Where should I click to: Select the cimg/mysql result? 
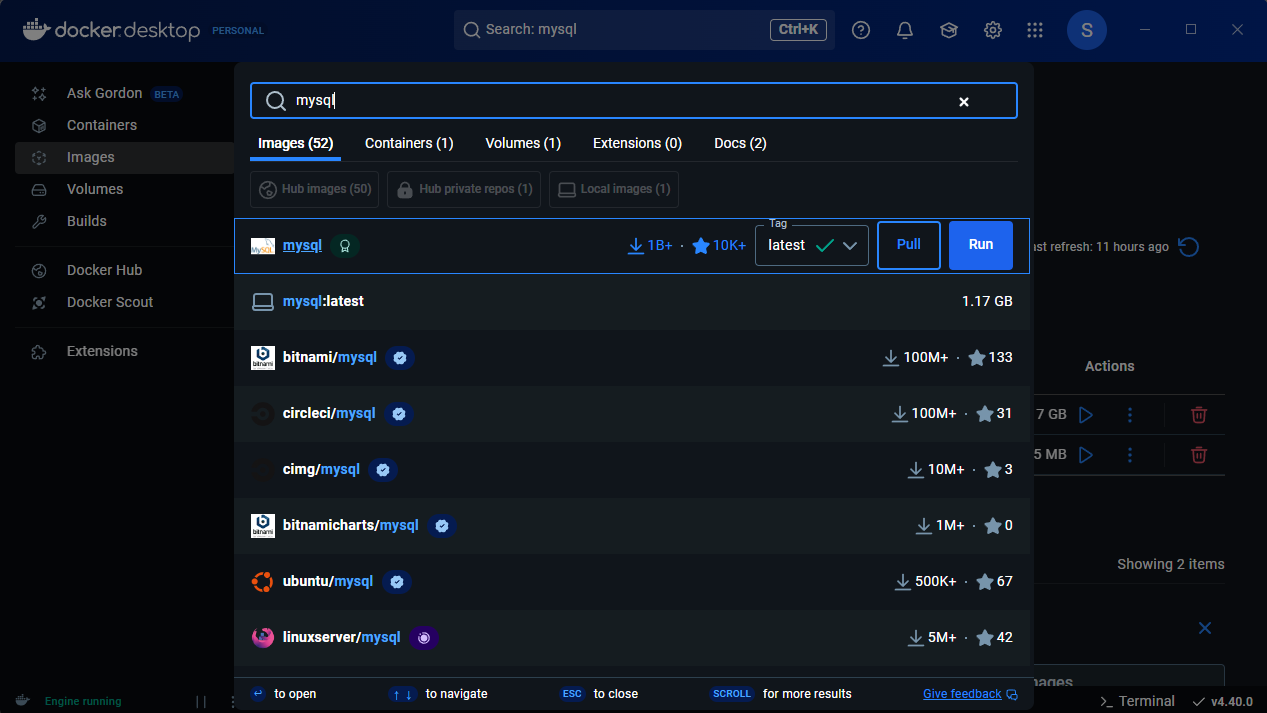point(632,470)
